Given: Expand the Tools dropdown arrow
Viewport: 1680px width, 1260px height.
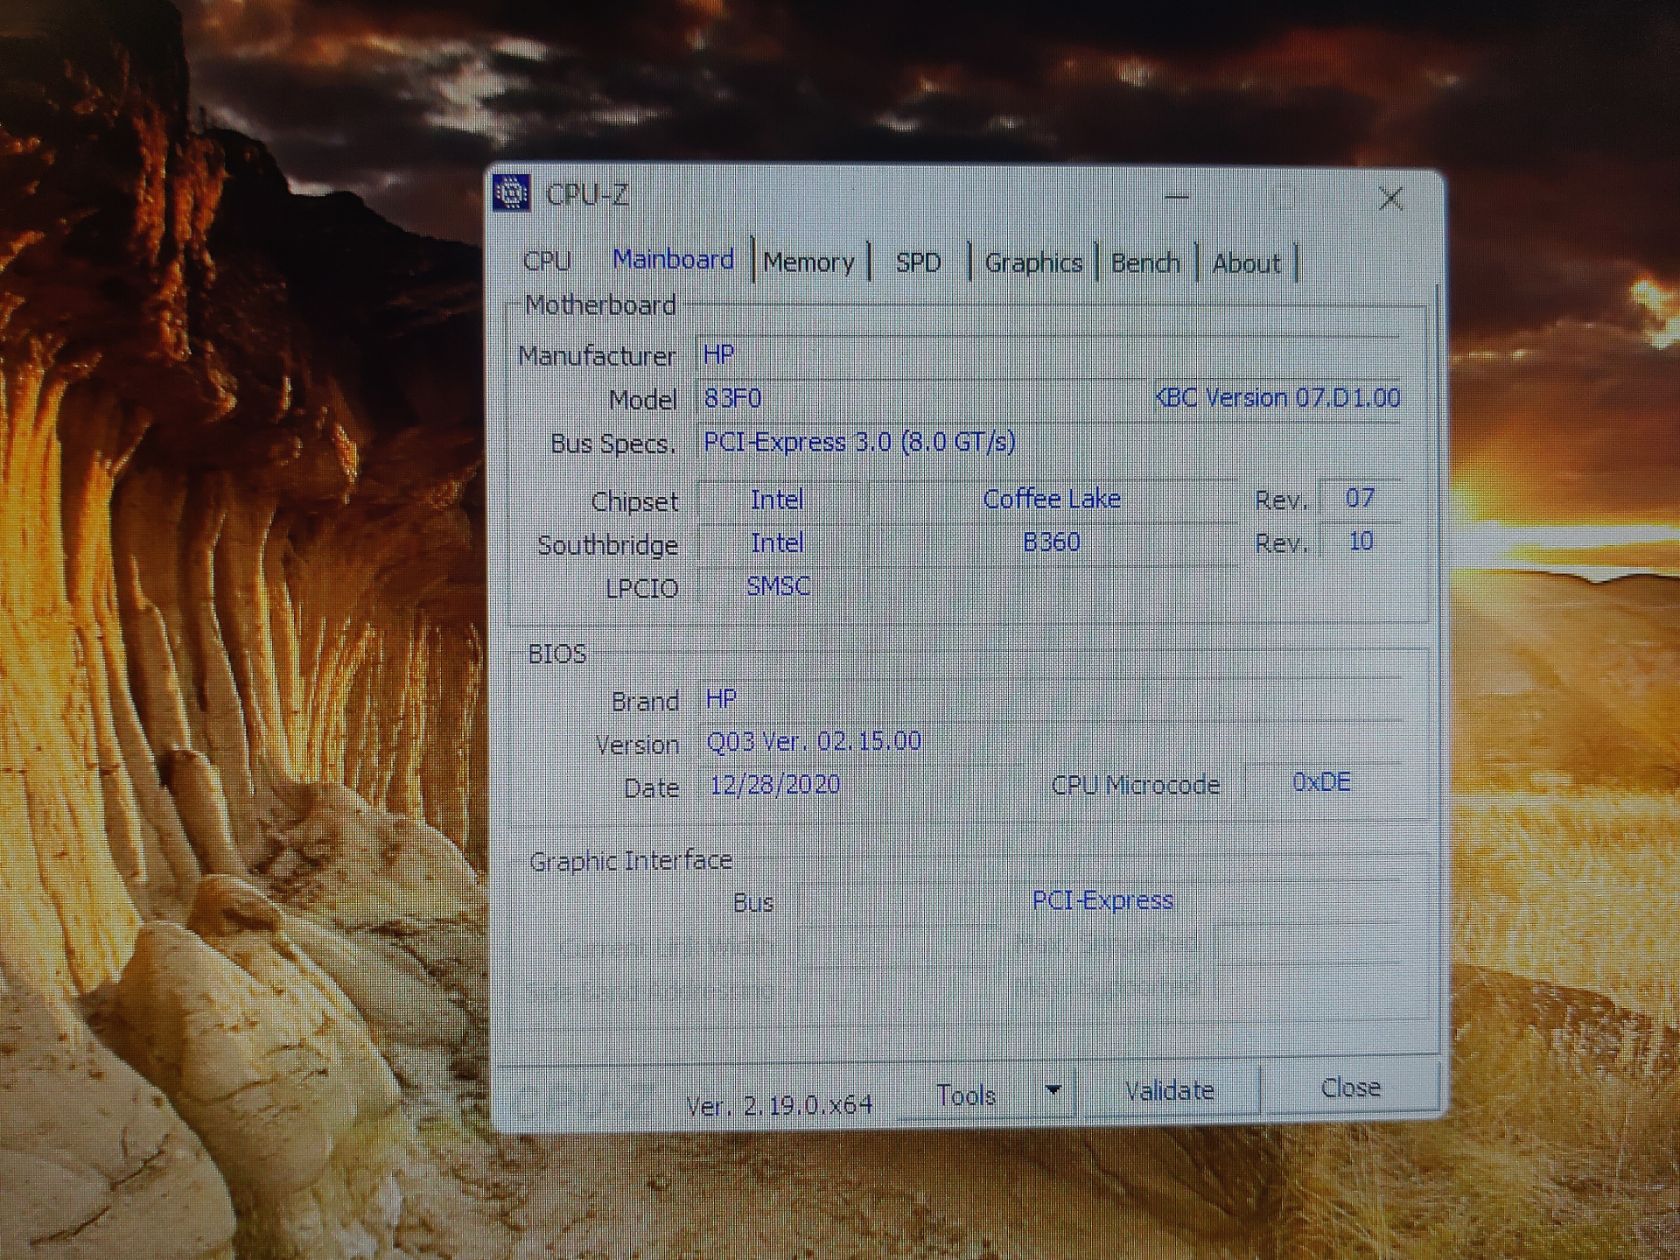Looking at the screenshot, I should (1052, 1091).
